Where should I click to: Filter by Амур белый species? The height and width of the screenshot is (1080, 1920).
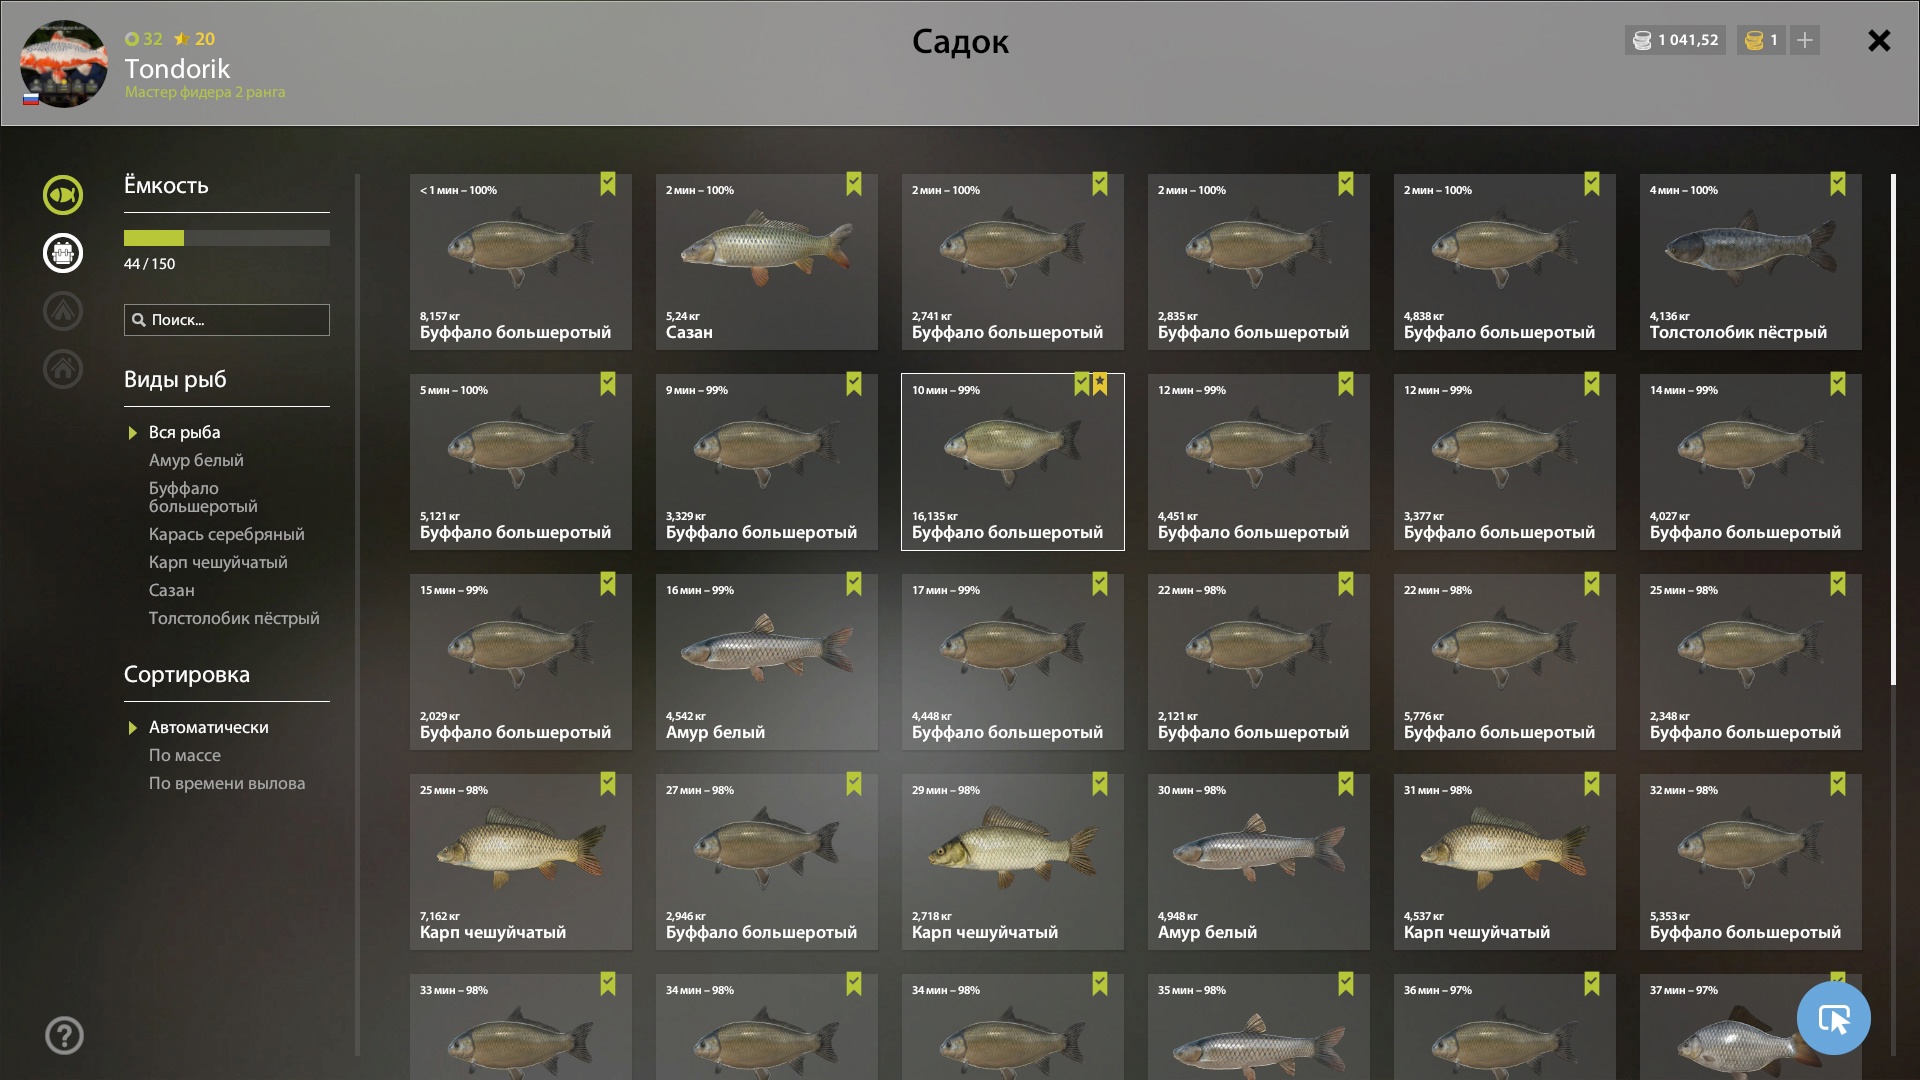[196, 460]
